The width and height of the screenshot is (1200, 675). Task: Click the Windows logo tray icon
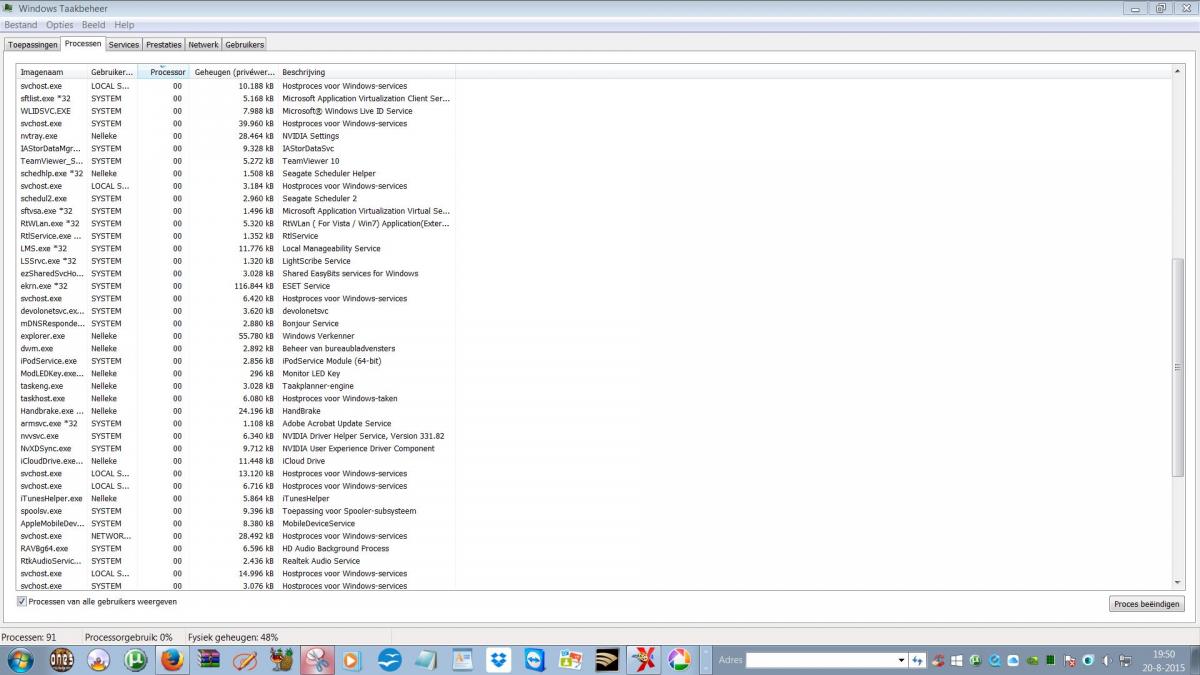coord(957,660)
